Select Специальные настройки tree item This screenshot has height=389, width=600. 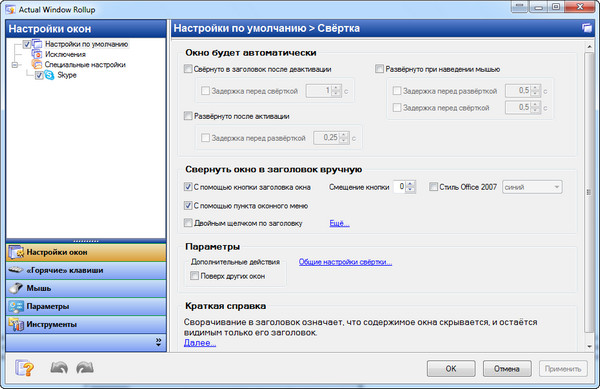coord(85,65)
